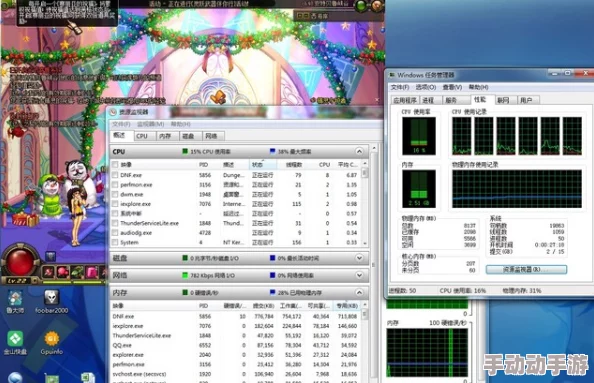The width and height of the screenshot is (594, 383).
Task: Sort memory list by 专用(KB) column header
Action: pos(347,305)
